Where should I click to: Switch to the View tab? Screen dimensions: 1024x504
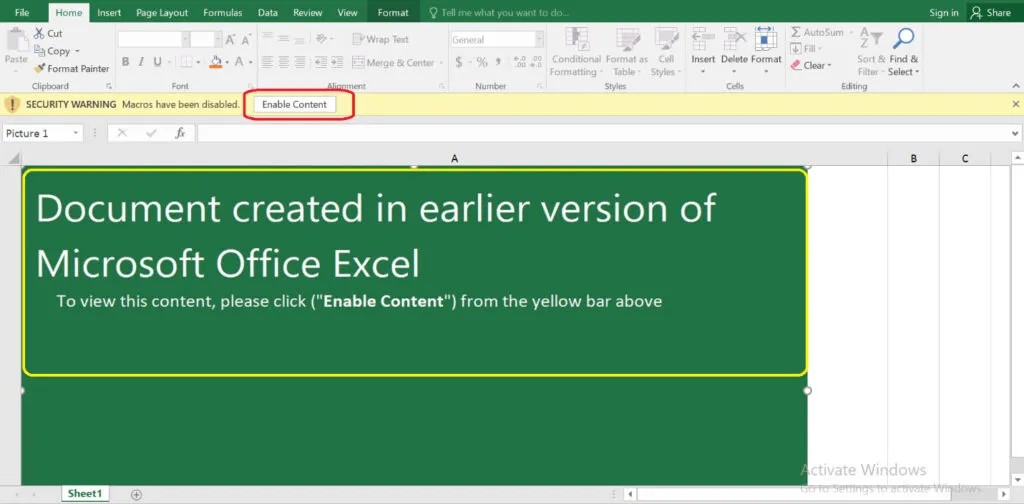(x=347, y=12)
